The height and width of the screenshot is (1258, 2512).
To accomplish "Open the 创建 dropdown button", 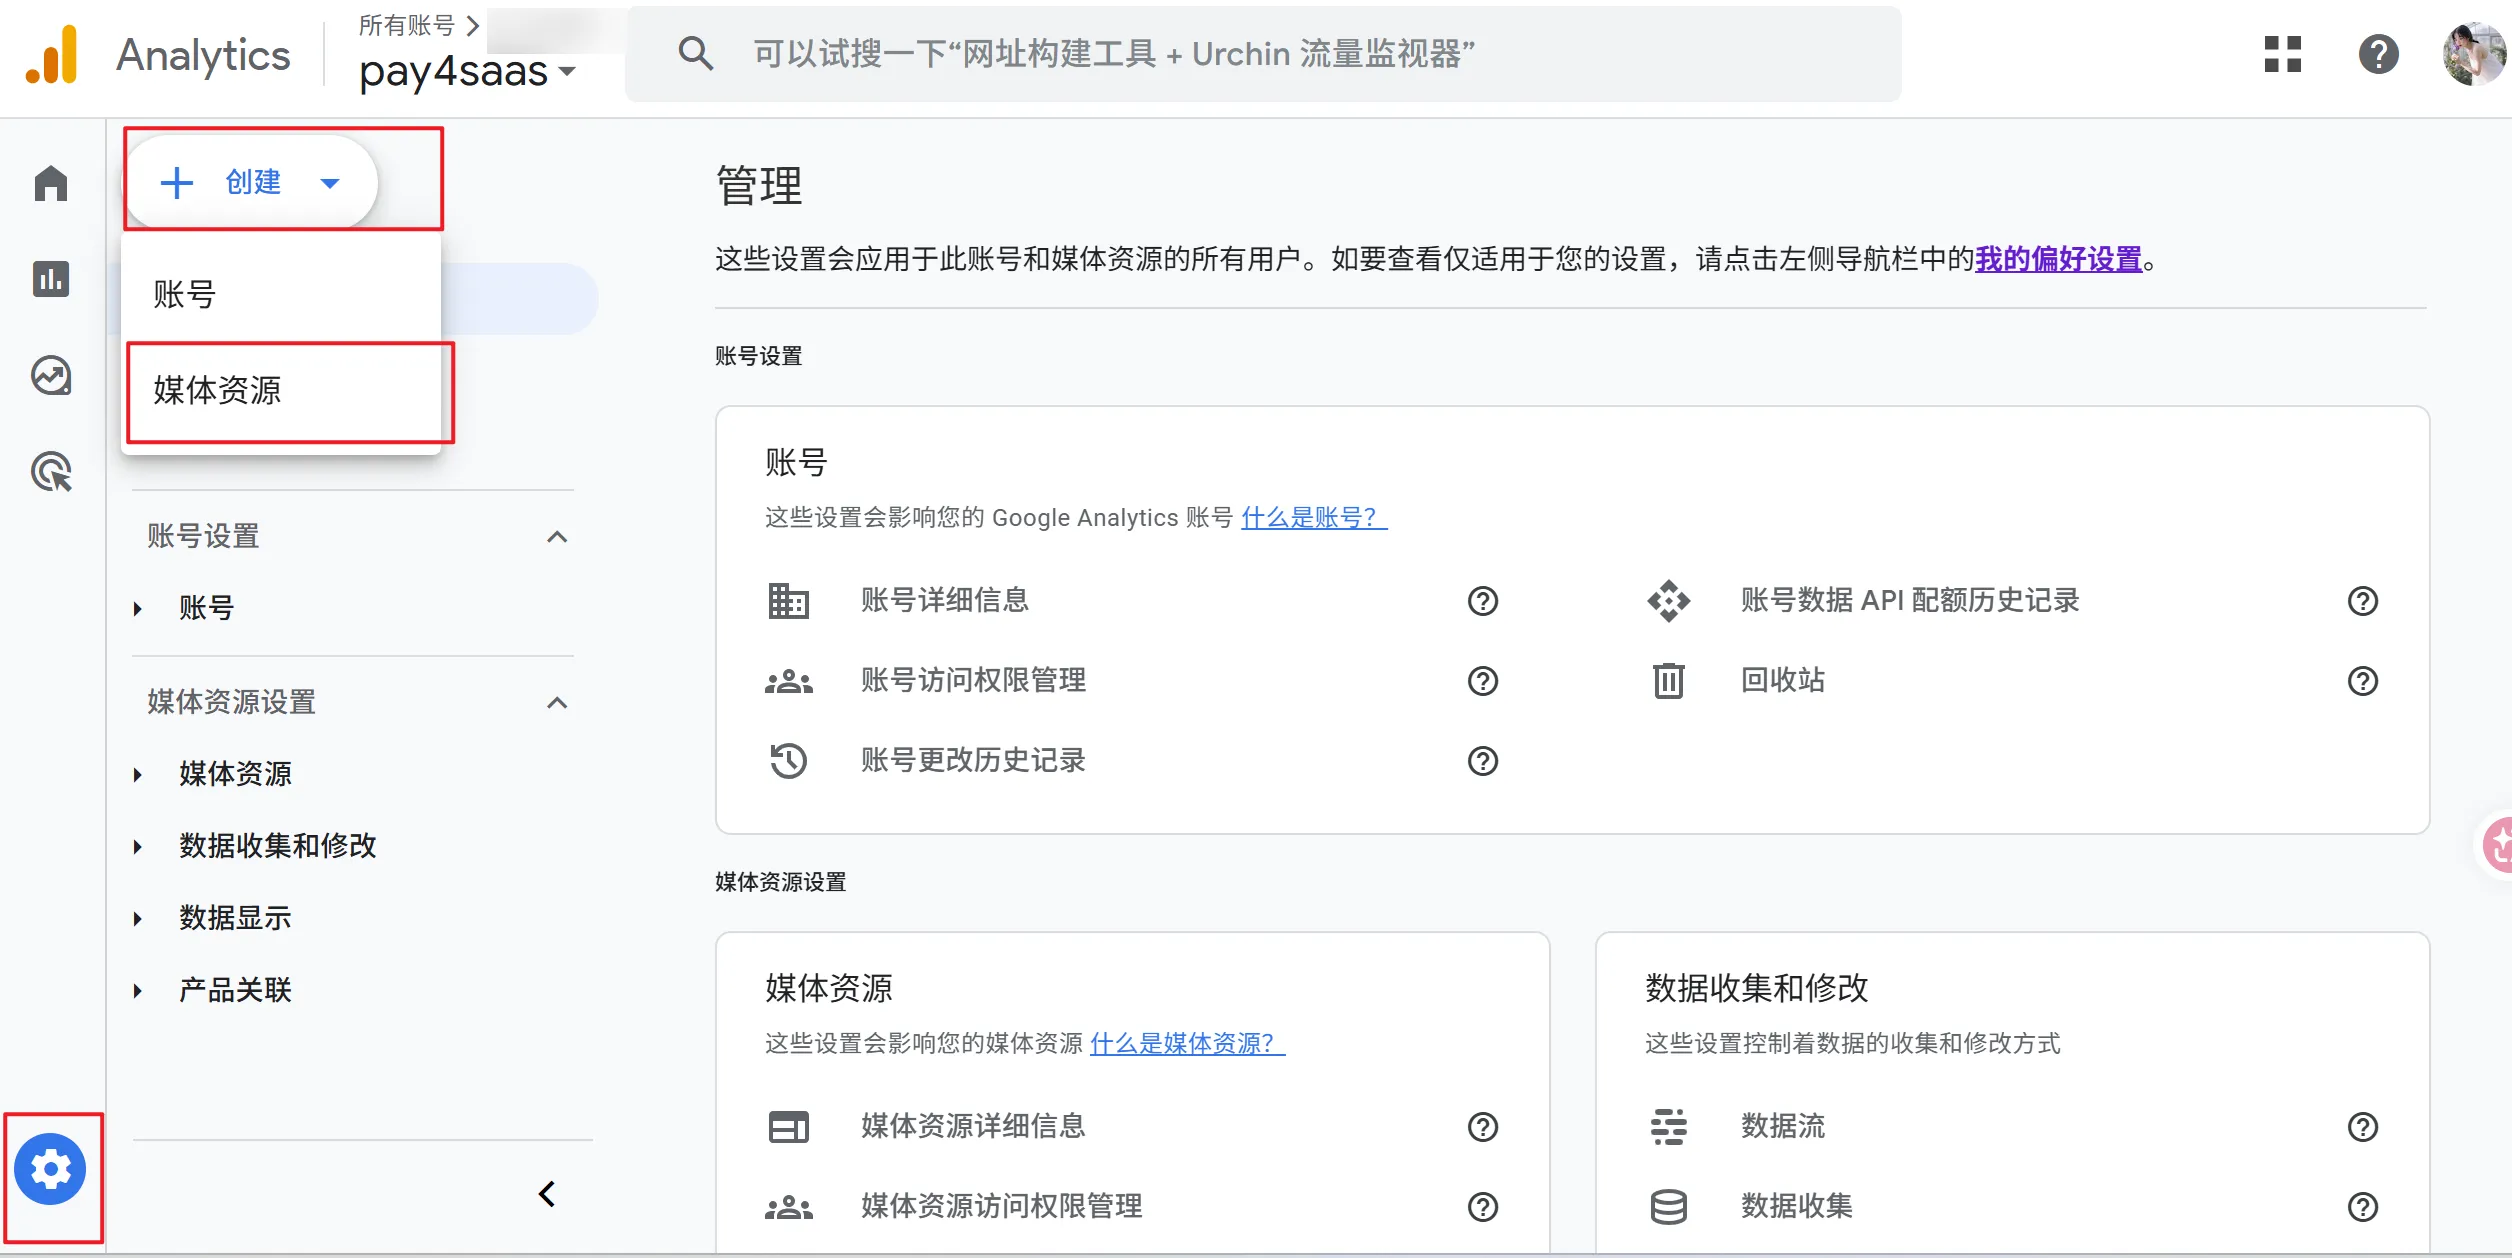I will pyautogui.click(x=252, y=182).
